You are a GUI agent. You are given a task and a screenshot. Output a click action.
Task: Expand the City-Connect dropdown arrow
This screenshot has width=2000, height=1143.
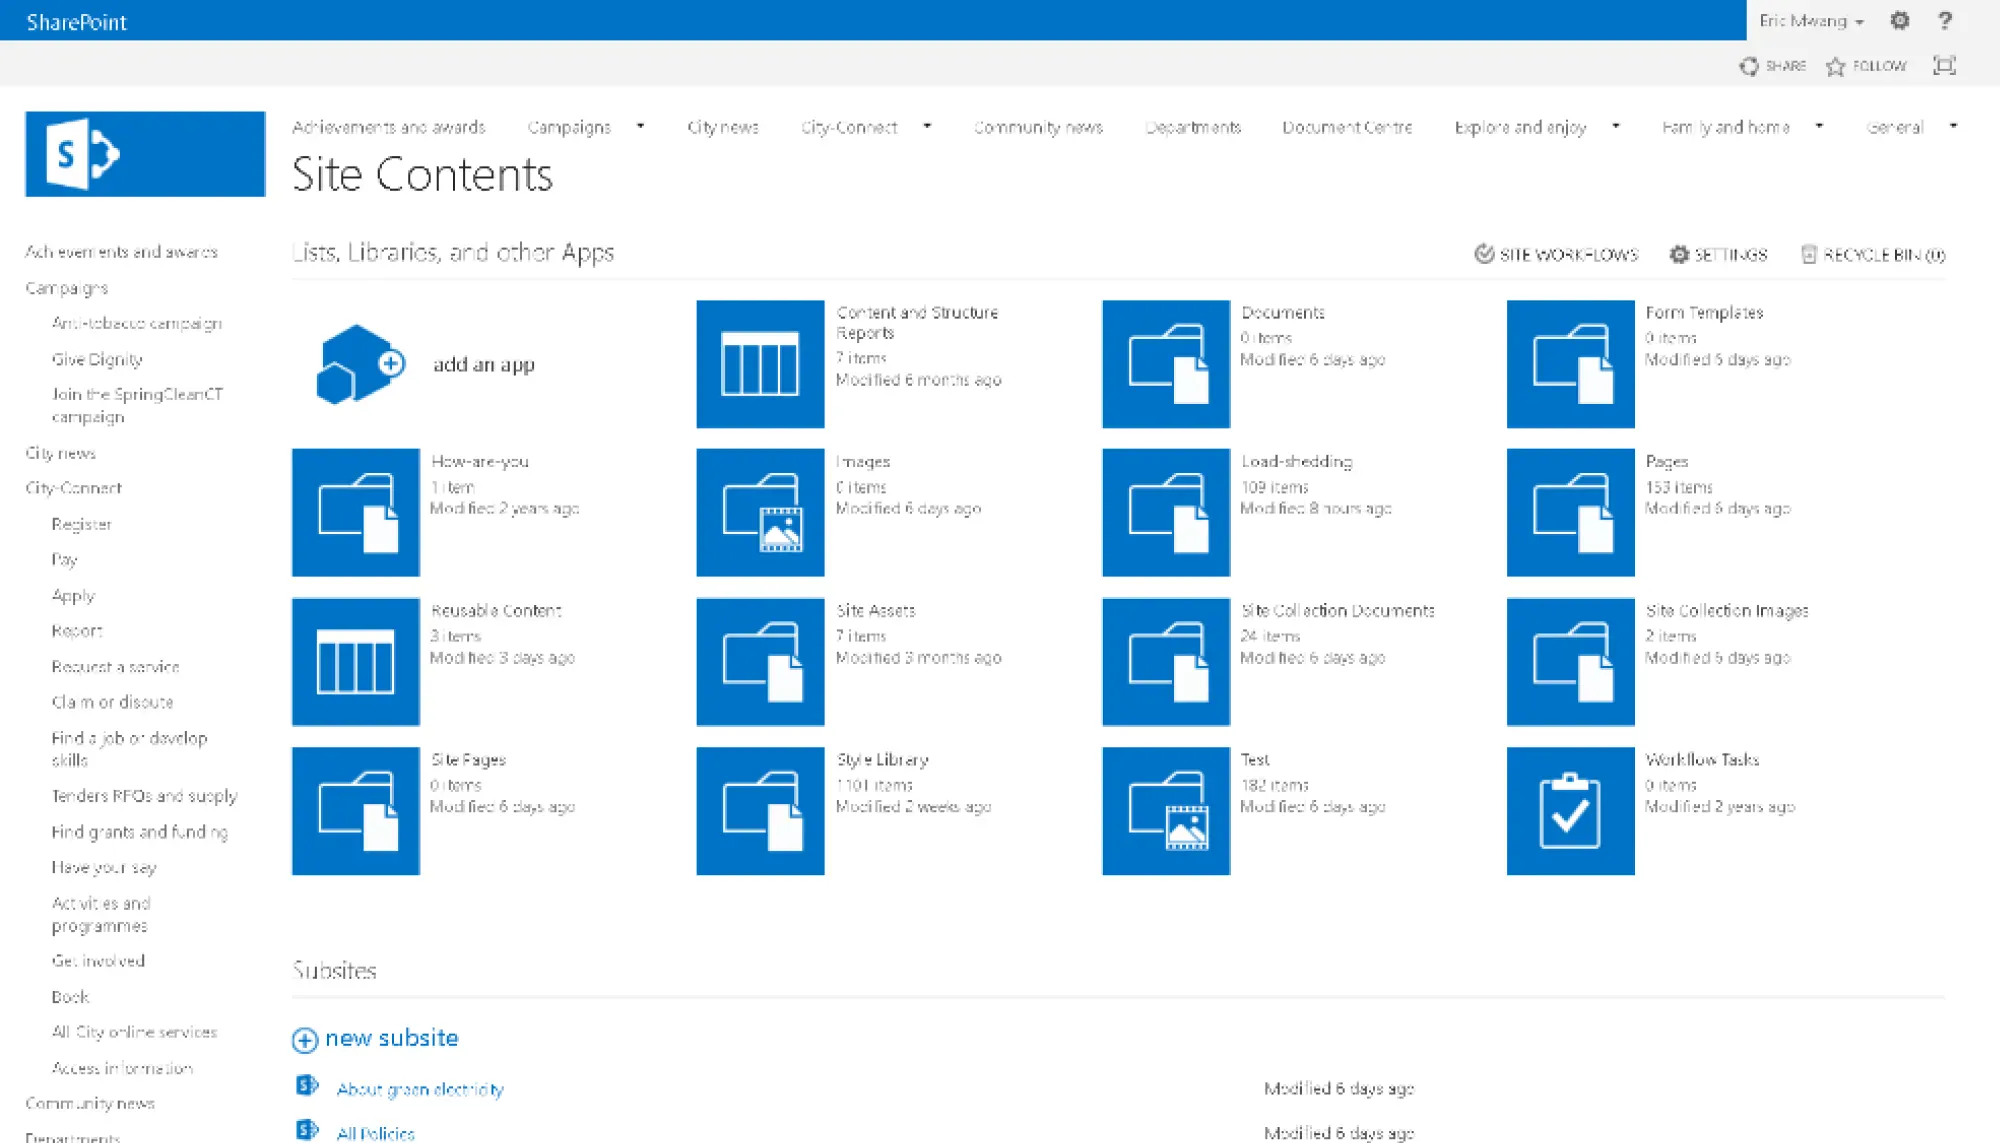[x=927, y=127]
